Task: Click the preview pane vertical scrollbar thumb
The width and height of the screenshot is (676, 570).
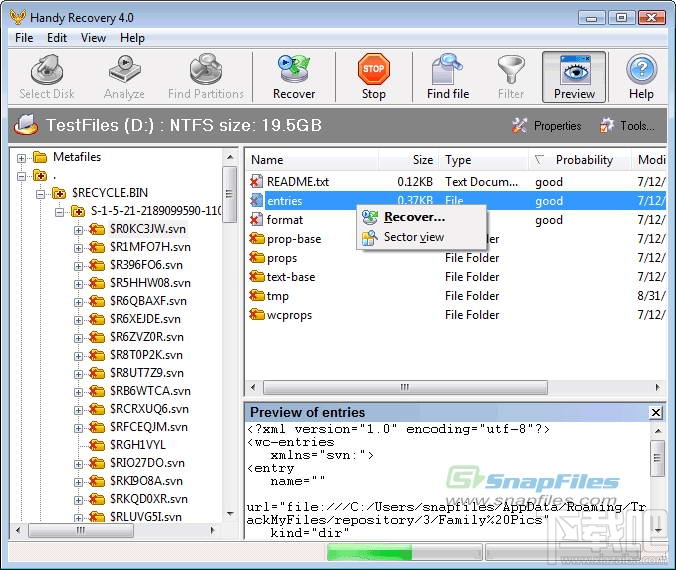Action: tap(657, 458)
